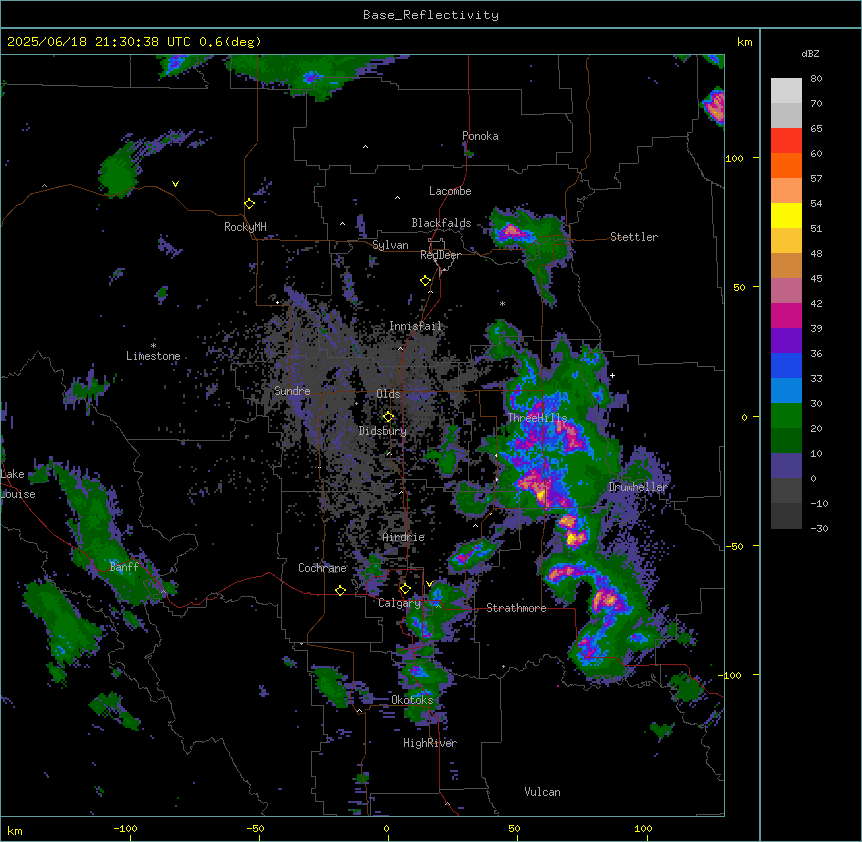Screen dimensions: 862x842
Task: Click the RedDeer city label
Action: click(x=440, y=255)
